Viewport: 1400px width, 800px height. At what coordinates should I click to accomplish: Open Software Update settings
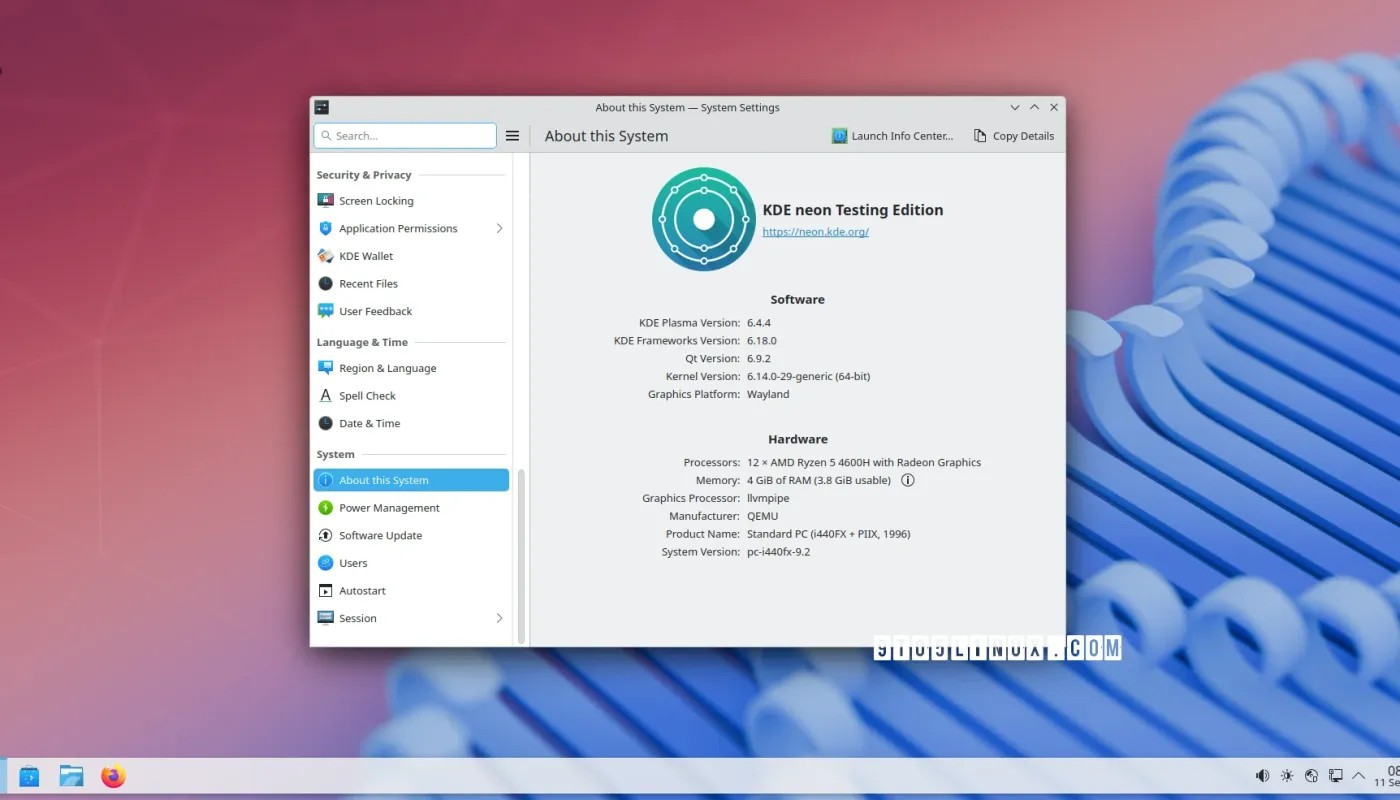coord(381,535)
